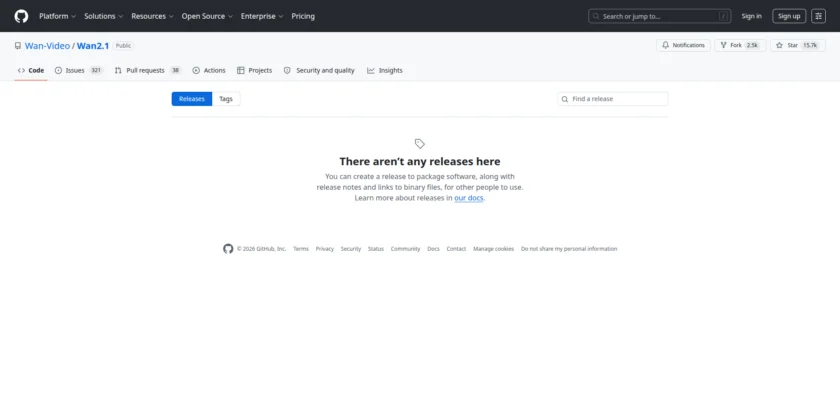Viewport: 840px width, 412px height.
Task: Focus the Find a release field
Action: point(613,99)
